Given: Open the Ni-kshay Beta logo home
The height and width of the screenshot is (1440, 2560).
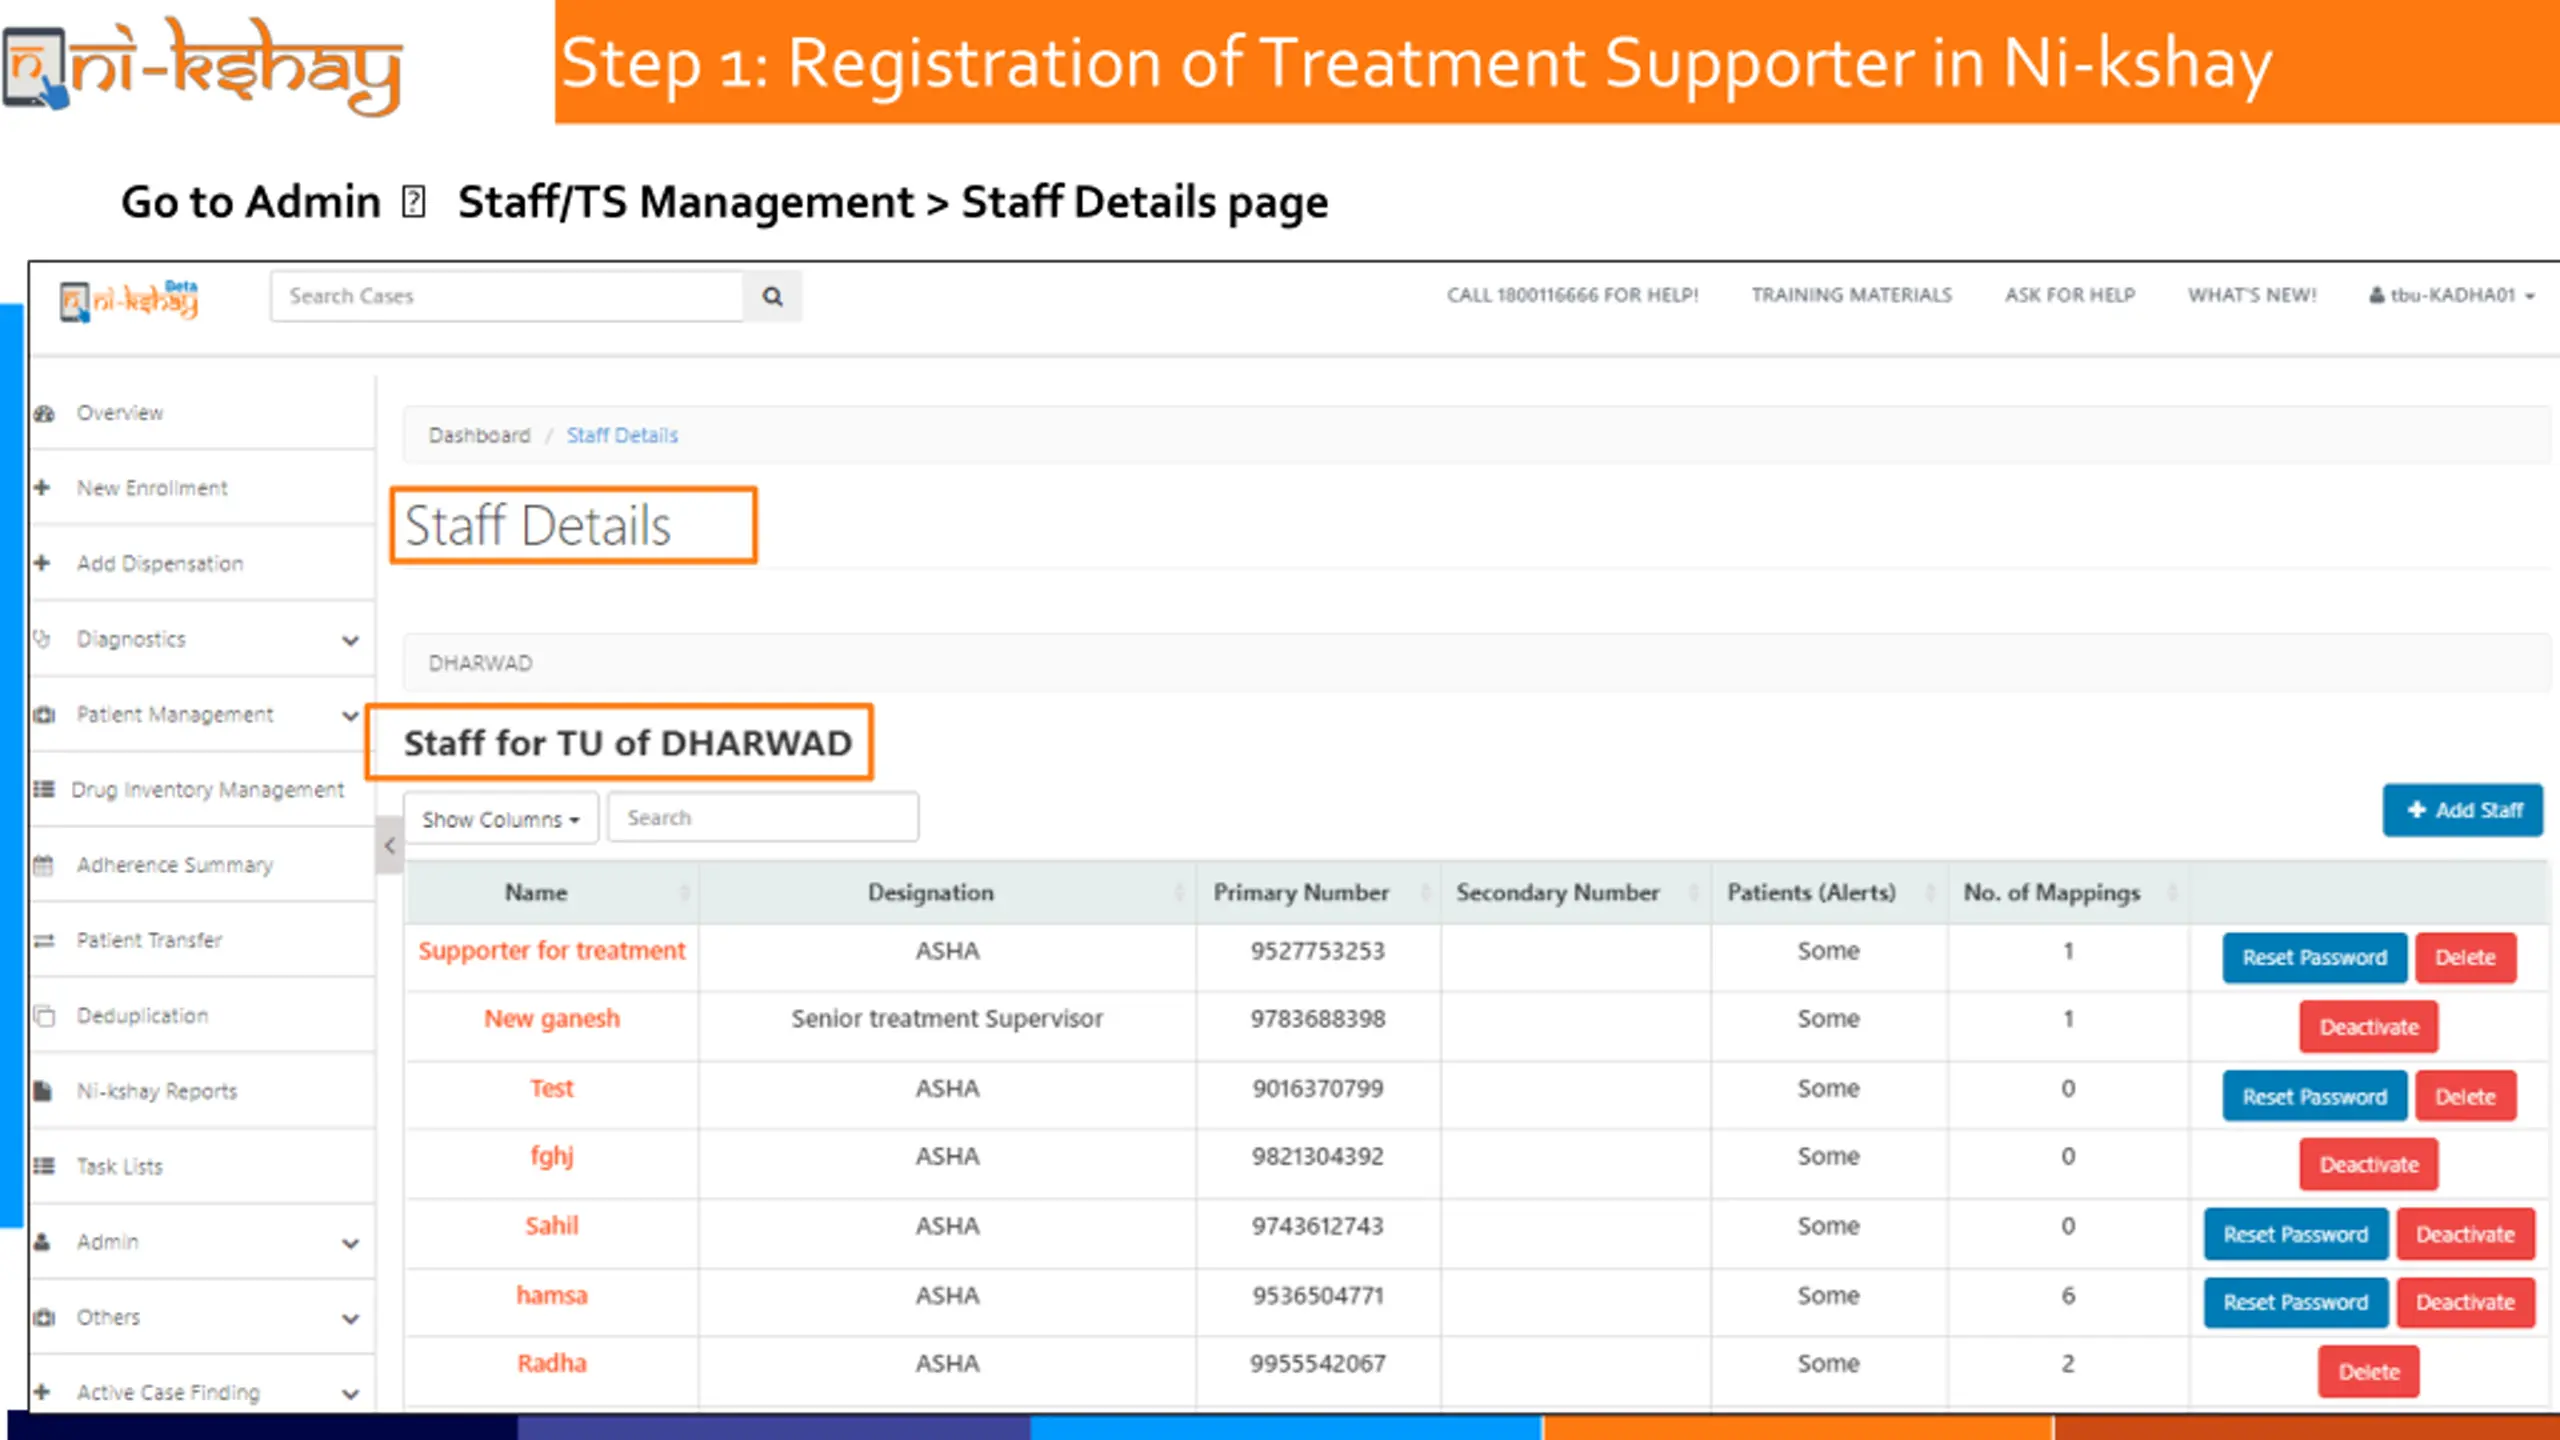Looking at the screenshot, I should click(x=129, y=300).
